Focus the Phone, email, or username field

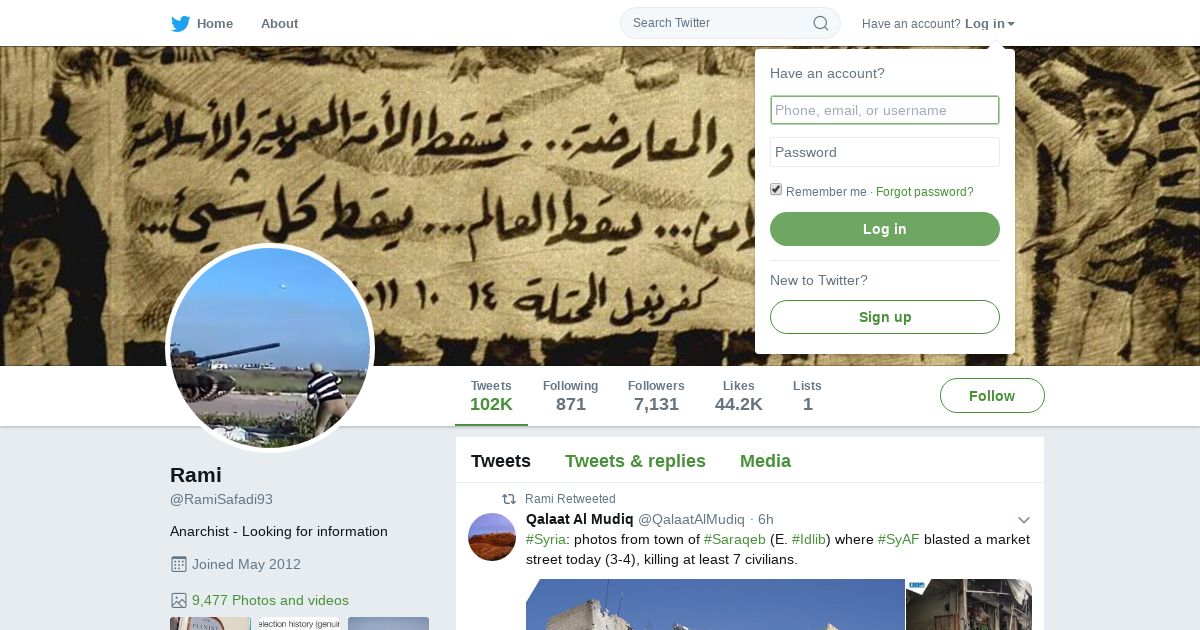885,110
